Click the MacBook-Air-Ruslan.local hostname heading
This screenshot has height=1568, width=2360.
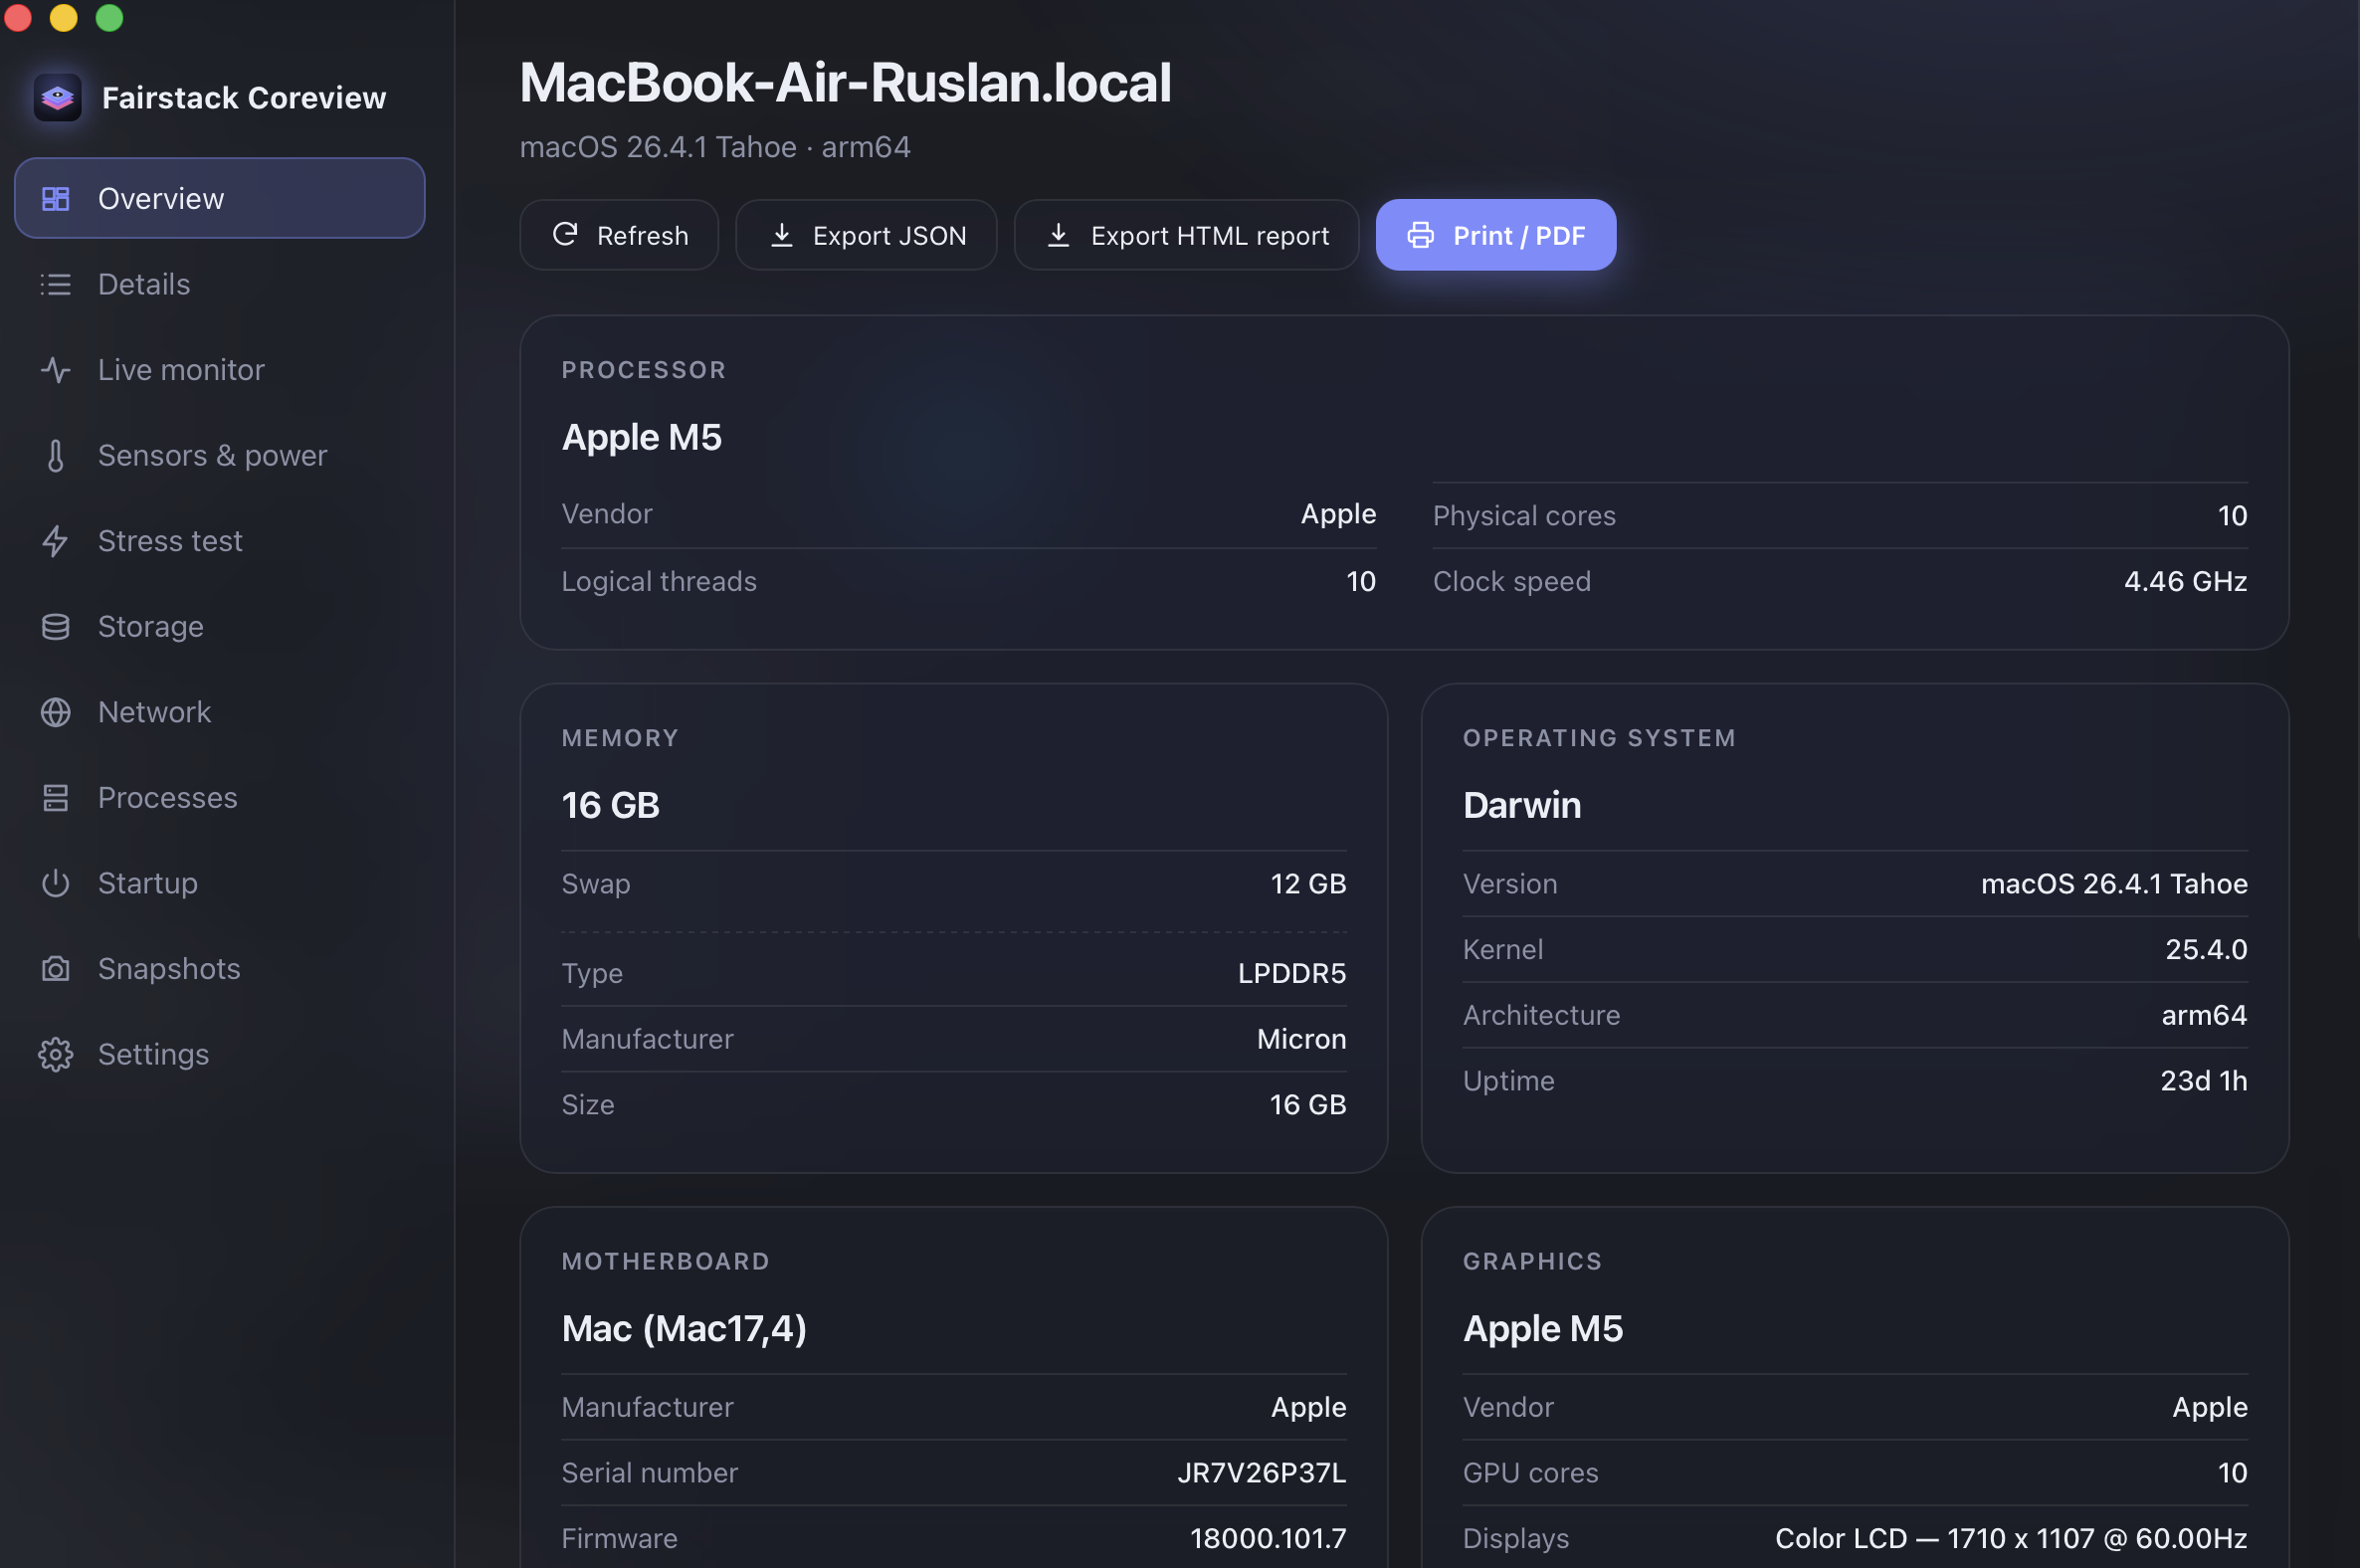click(x=845, y=82)
